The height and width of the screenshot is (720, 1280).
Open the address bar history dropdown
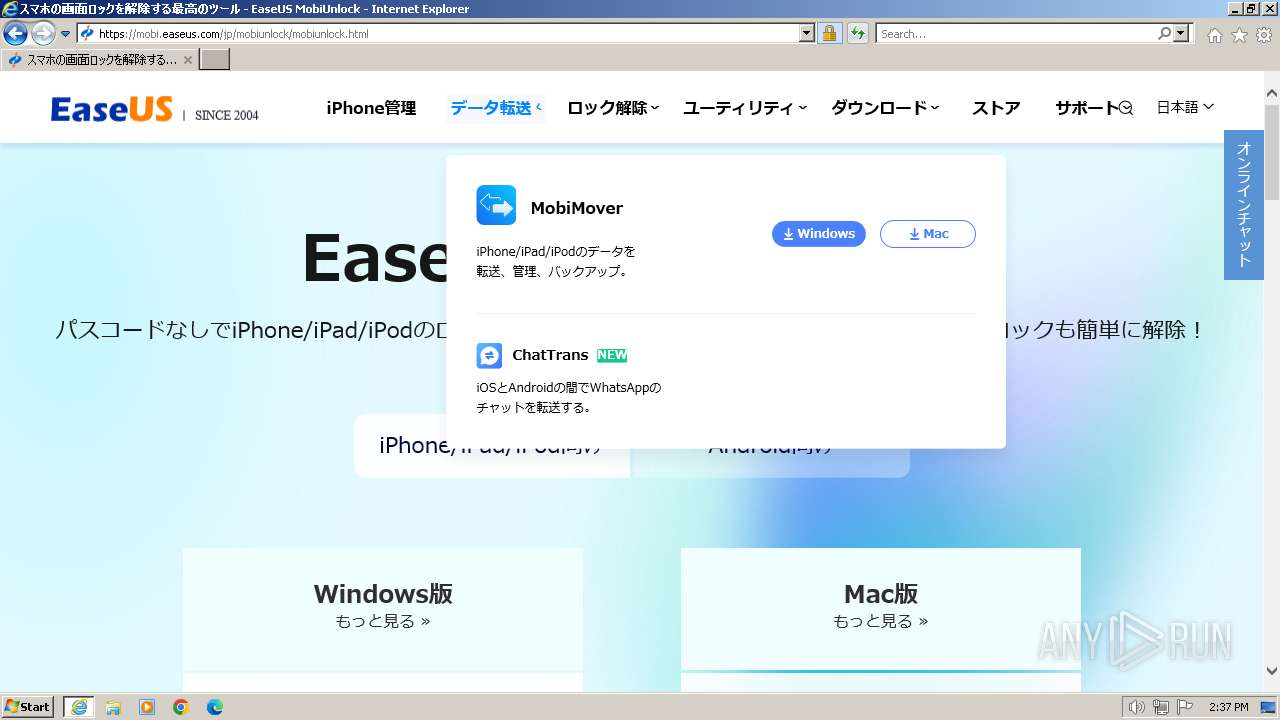click(x=807, y=33)
